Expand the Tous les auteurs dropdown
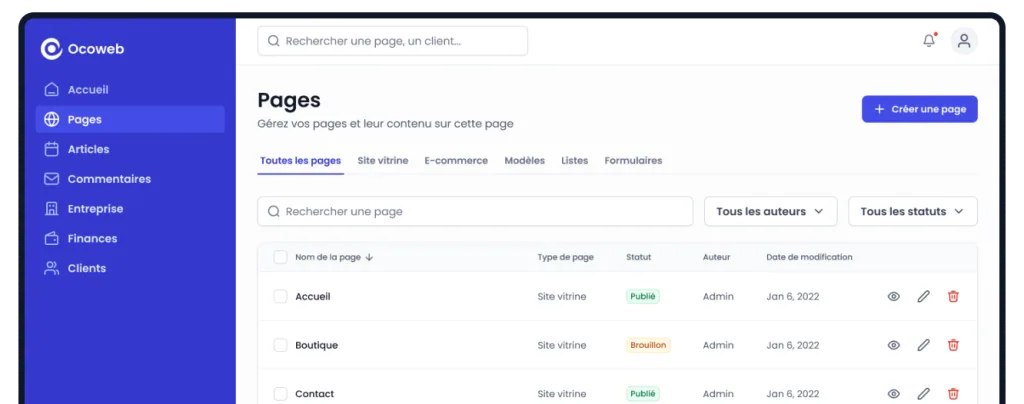The image size is (1024, 404). click(x=770, y=211)
